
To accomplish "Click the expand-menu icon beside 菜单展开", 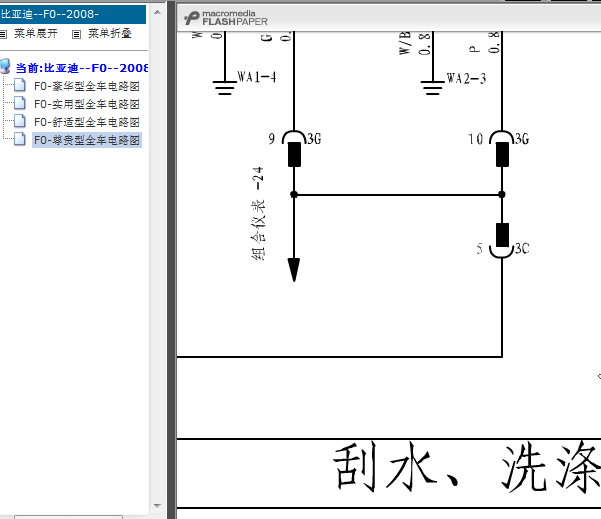I will pos(3,34).
